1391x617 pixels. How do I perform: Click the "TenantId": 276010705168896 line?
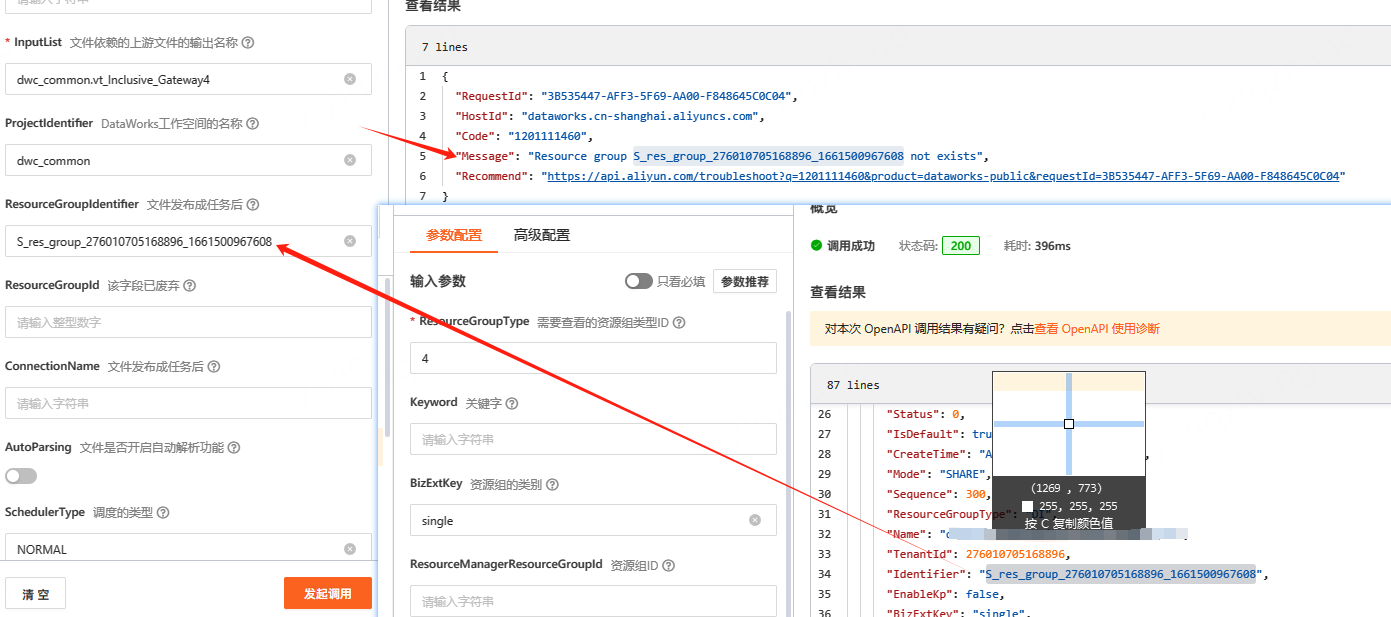[x=979, y=554]
